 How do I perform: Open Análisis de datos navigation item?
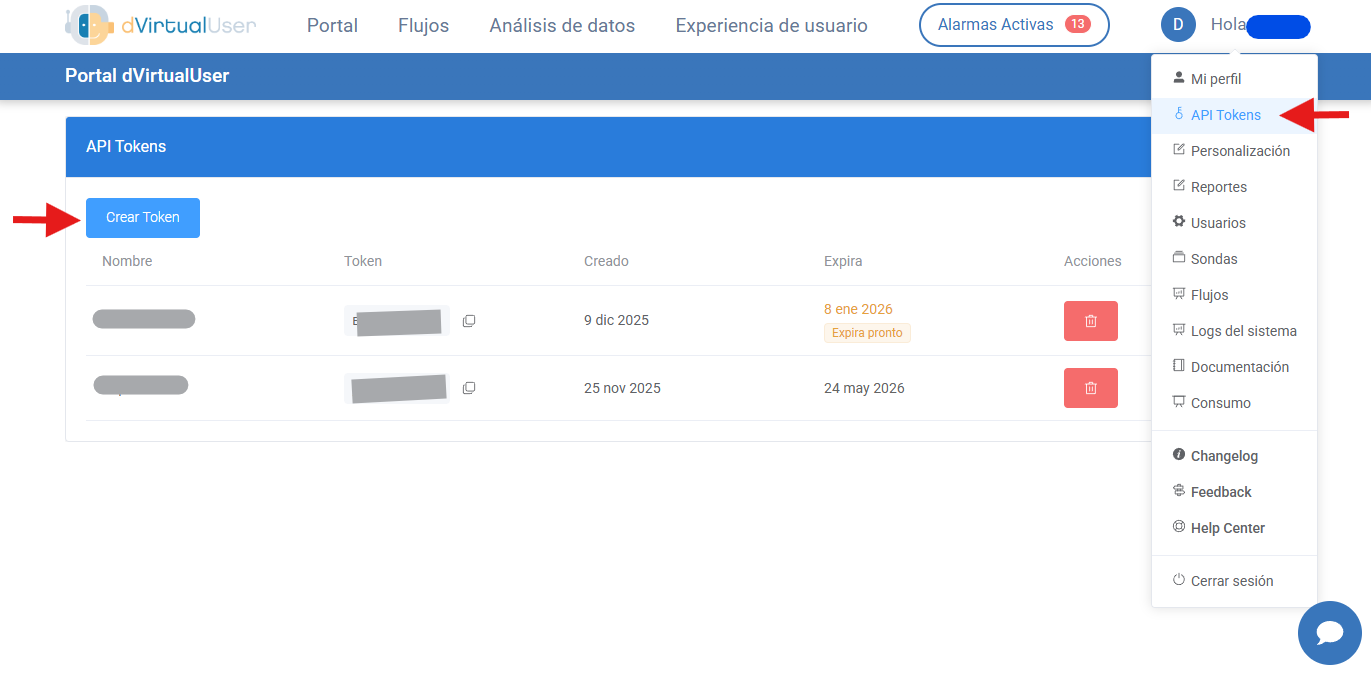562,26
